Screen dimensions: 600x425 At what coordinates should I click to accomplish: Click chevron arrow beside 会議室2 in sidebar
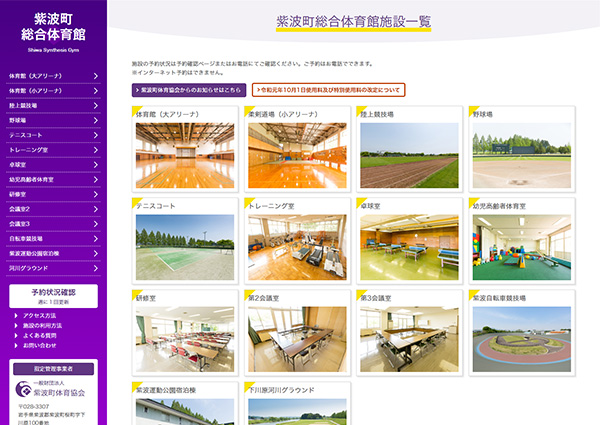[96, 209]
